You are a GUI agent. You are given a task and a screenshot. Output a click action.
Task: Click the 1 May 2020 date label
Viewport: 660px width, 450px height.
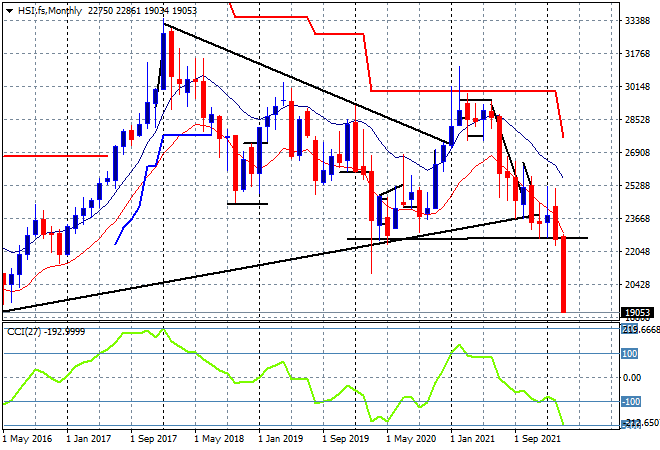pyautogui.click(x=411, y=439)
